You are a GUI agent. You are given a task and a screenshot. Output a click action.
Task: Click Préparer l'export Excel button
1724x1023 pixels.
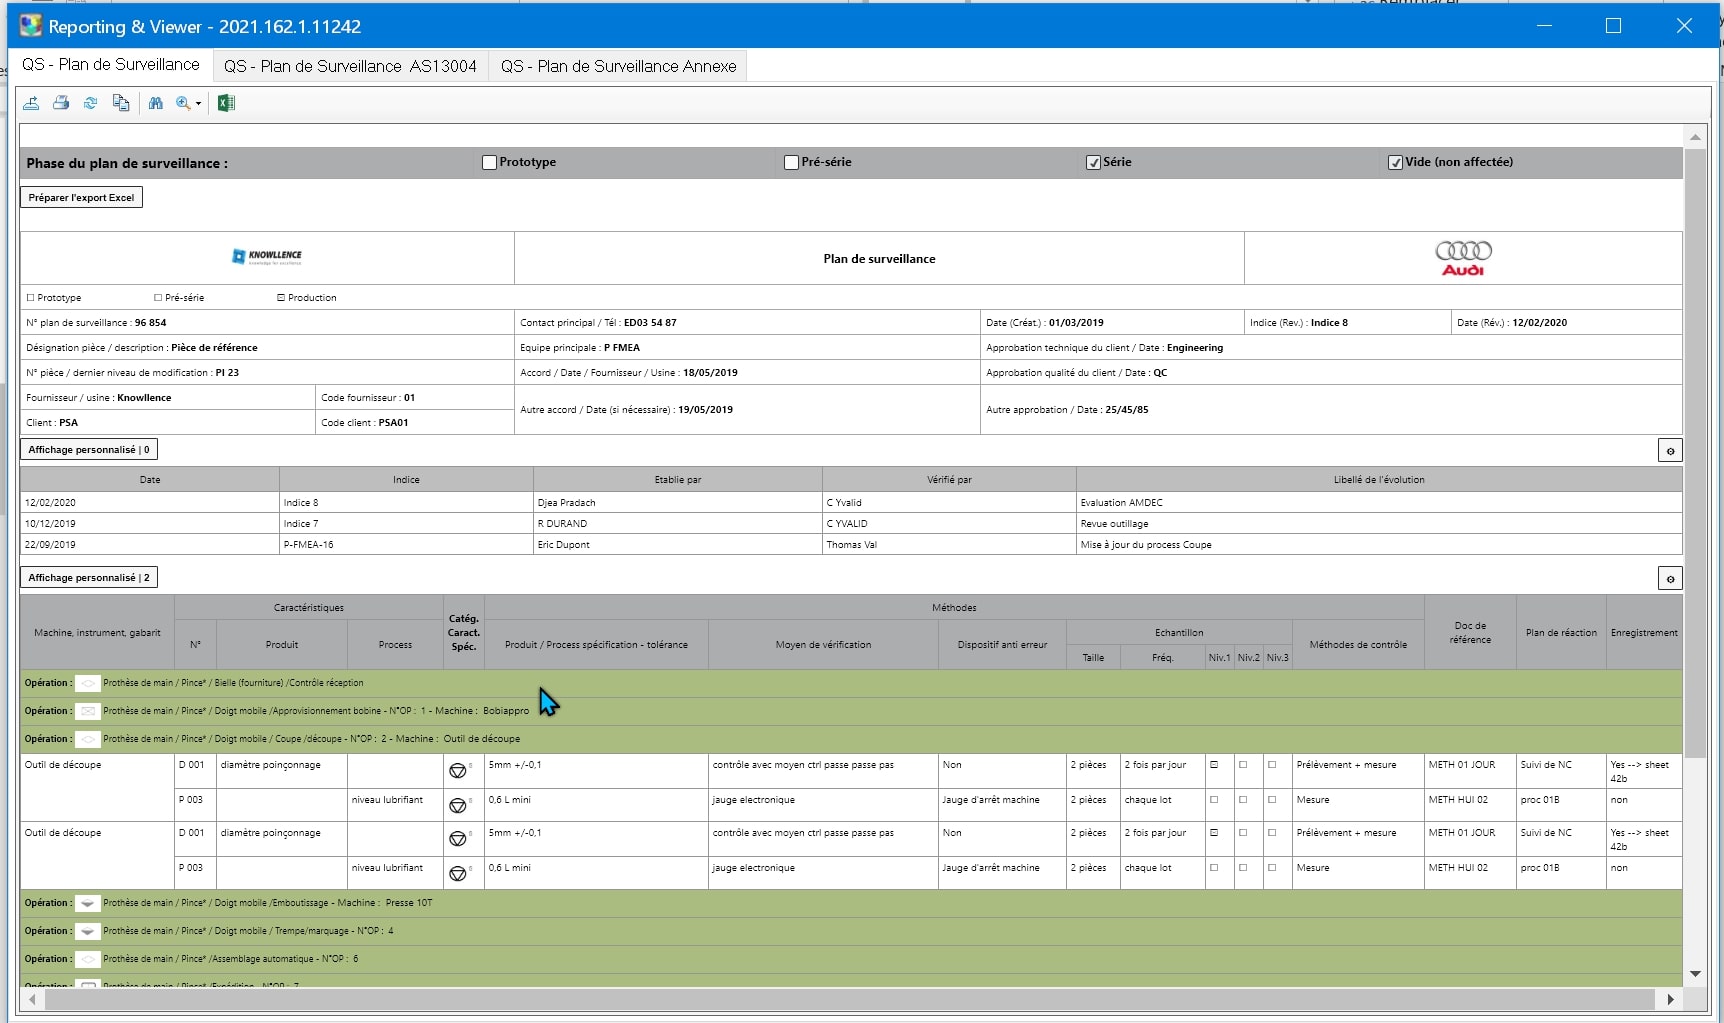coord(81,197)
